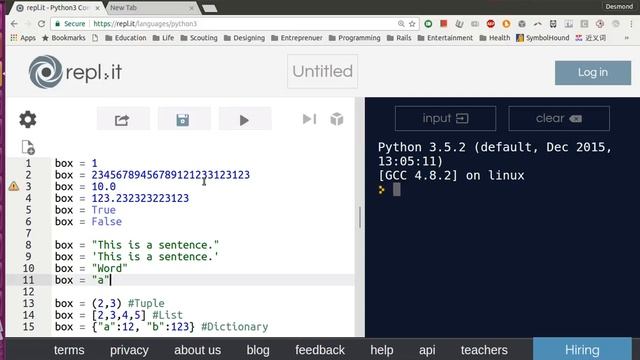Open the teachers footer link

click(484, 350)
